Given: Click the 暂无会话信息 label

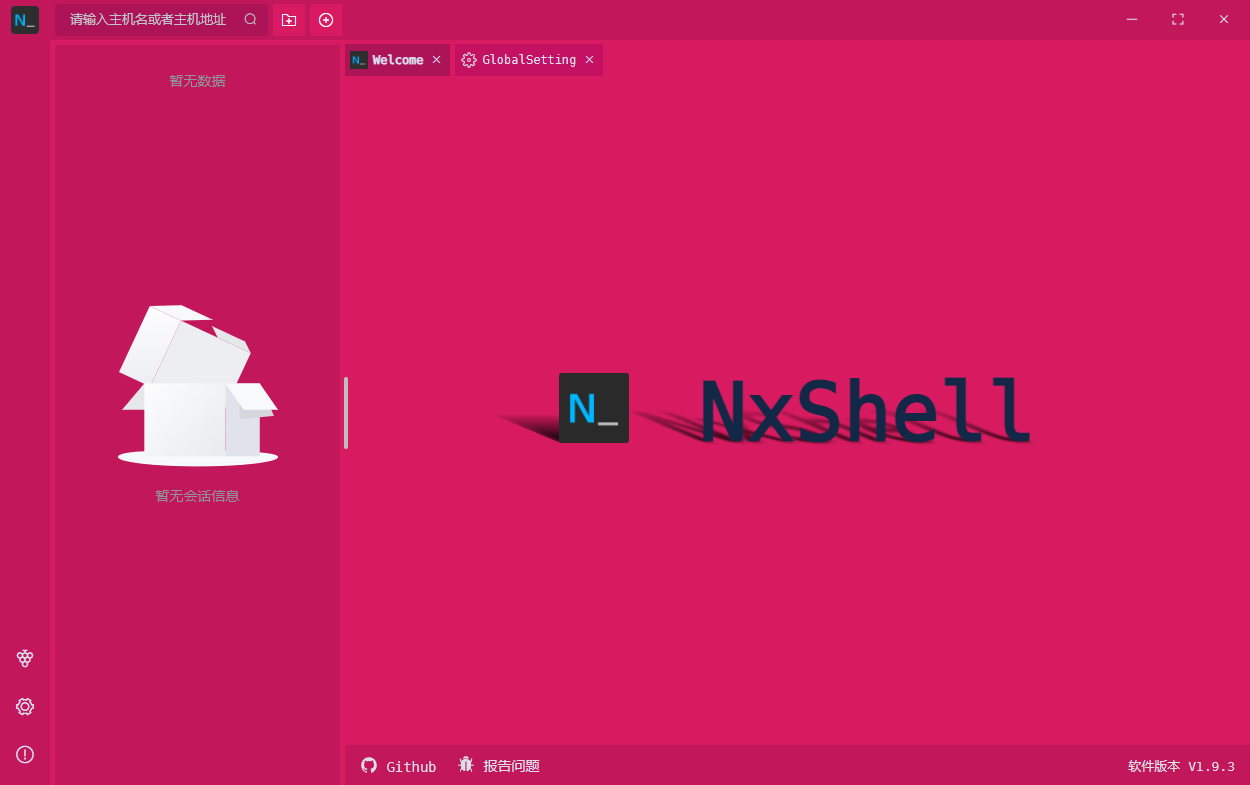Looking at the screenshot, I should [197, 496].
